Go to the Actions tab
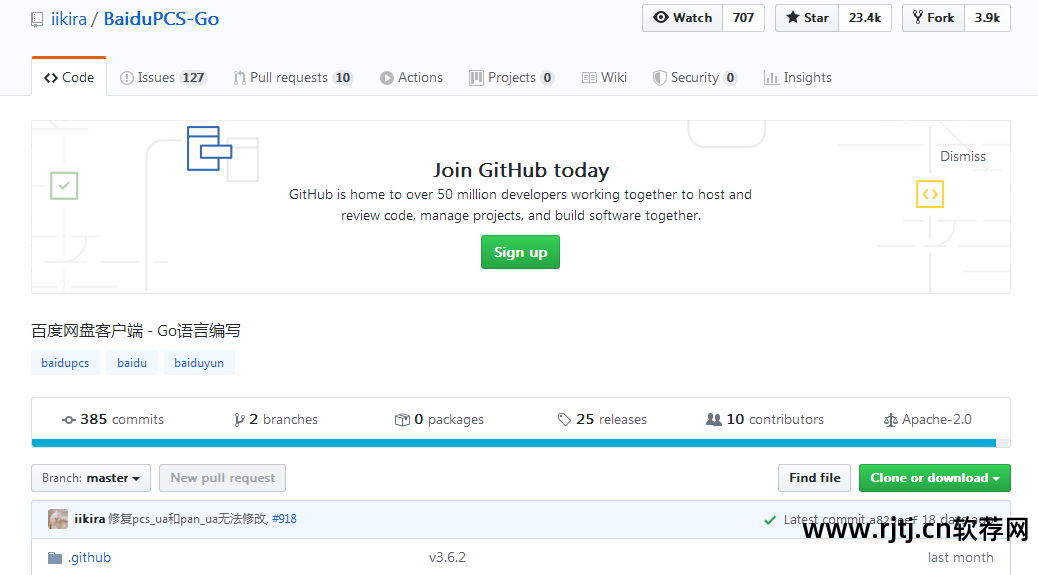Viewport: 1038px width, 575px height. [x=411, y=77]
